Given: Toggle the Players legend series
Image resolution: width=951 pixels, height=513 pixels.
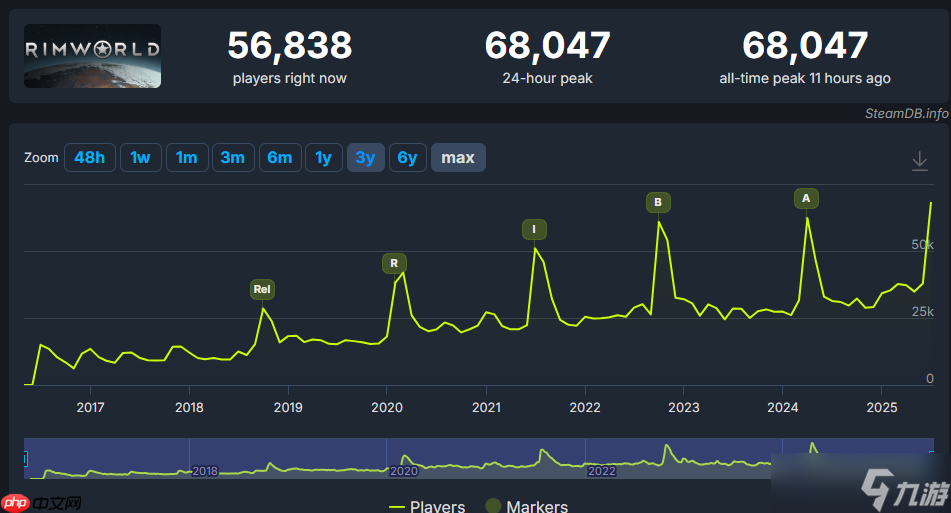Looking at the screenshot, I should 427,506.
